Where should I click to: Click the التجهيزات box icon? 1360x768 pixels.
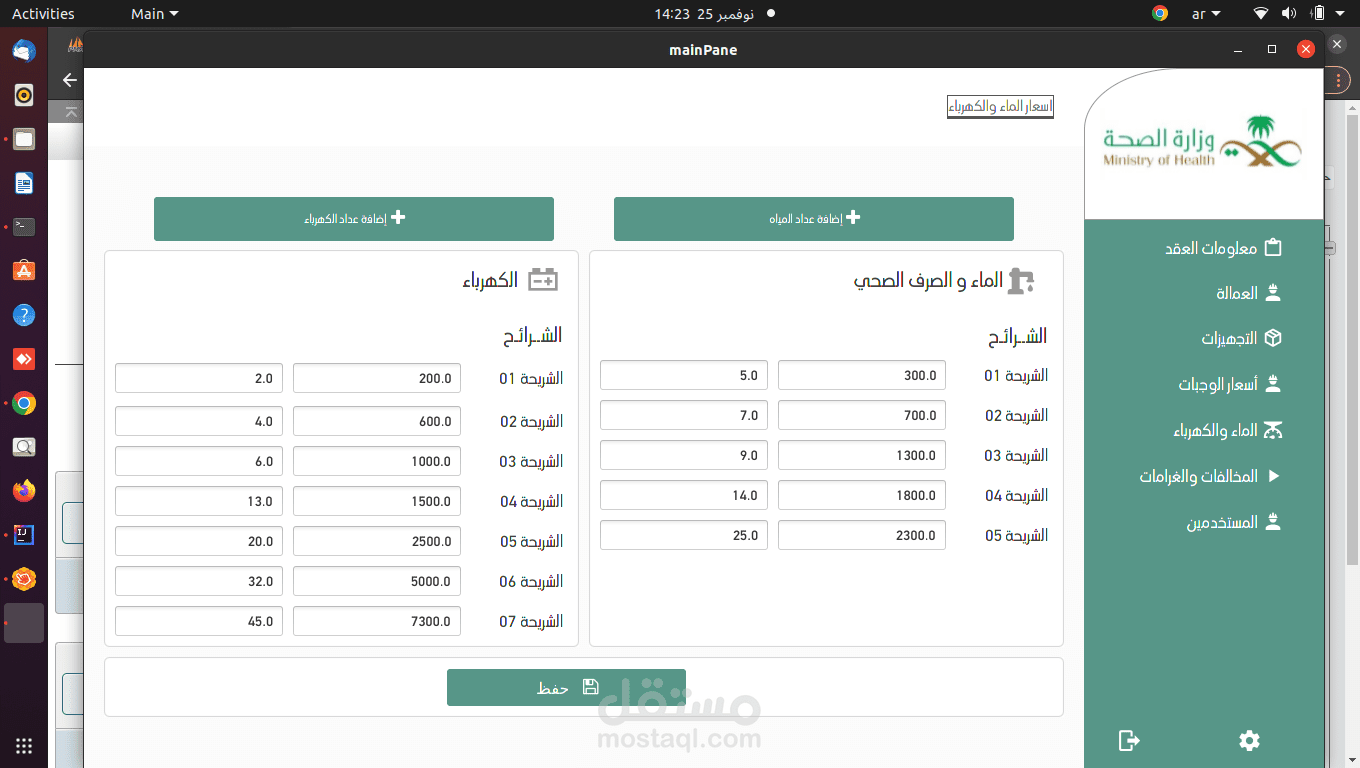pyautogui.click(x=1273, y=338)
